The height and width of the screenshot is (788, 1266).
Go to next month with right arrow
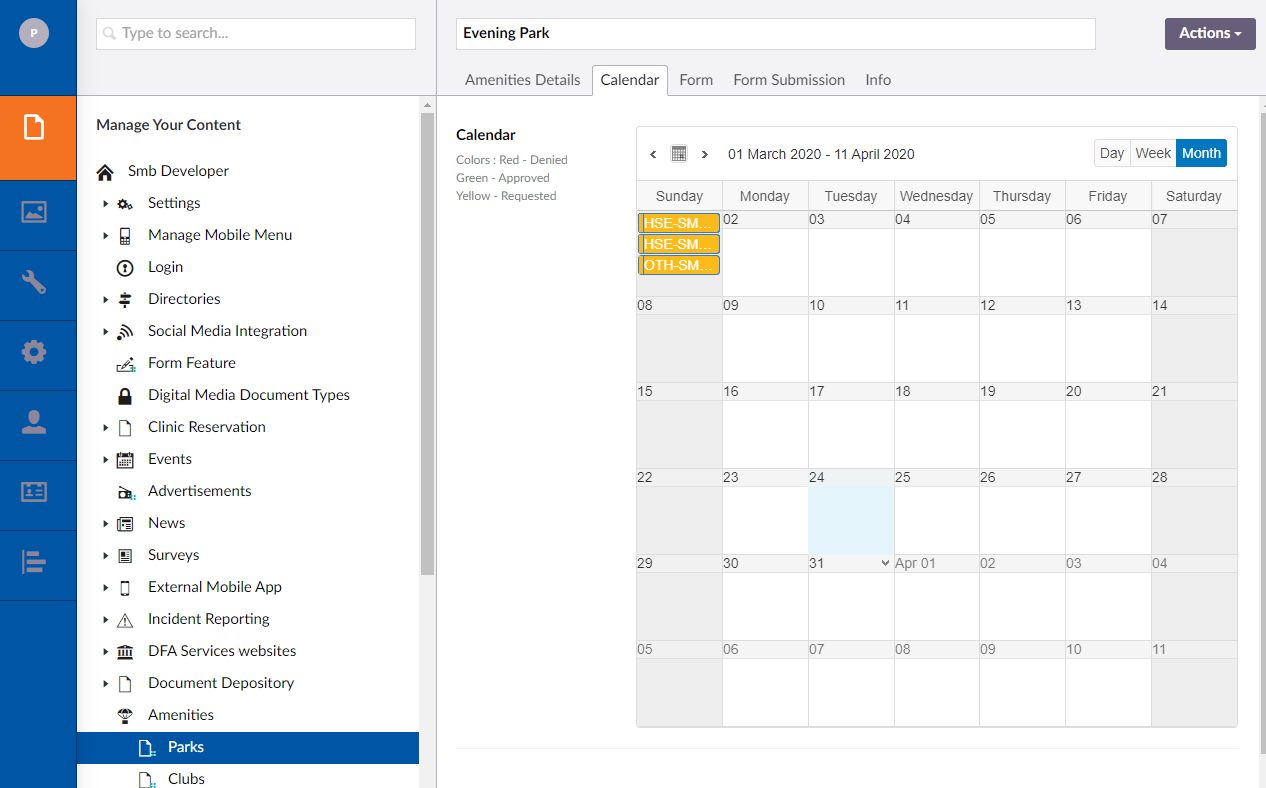(705, 154)
